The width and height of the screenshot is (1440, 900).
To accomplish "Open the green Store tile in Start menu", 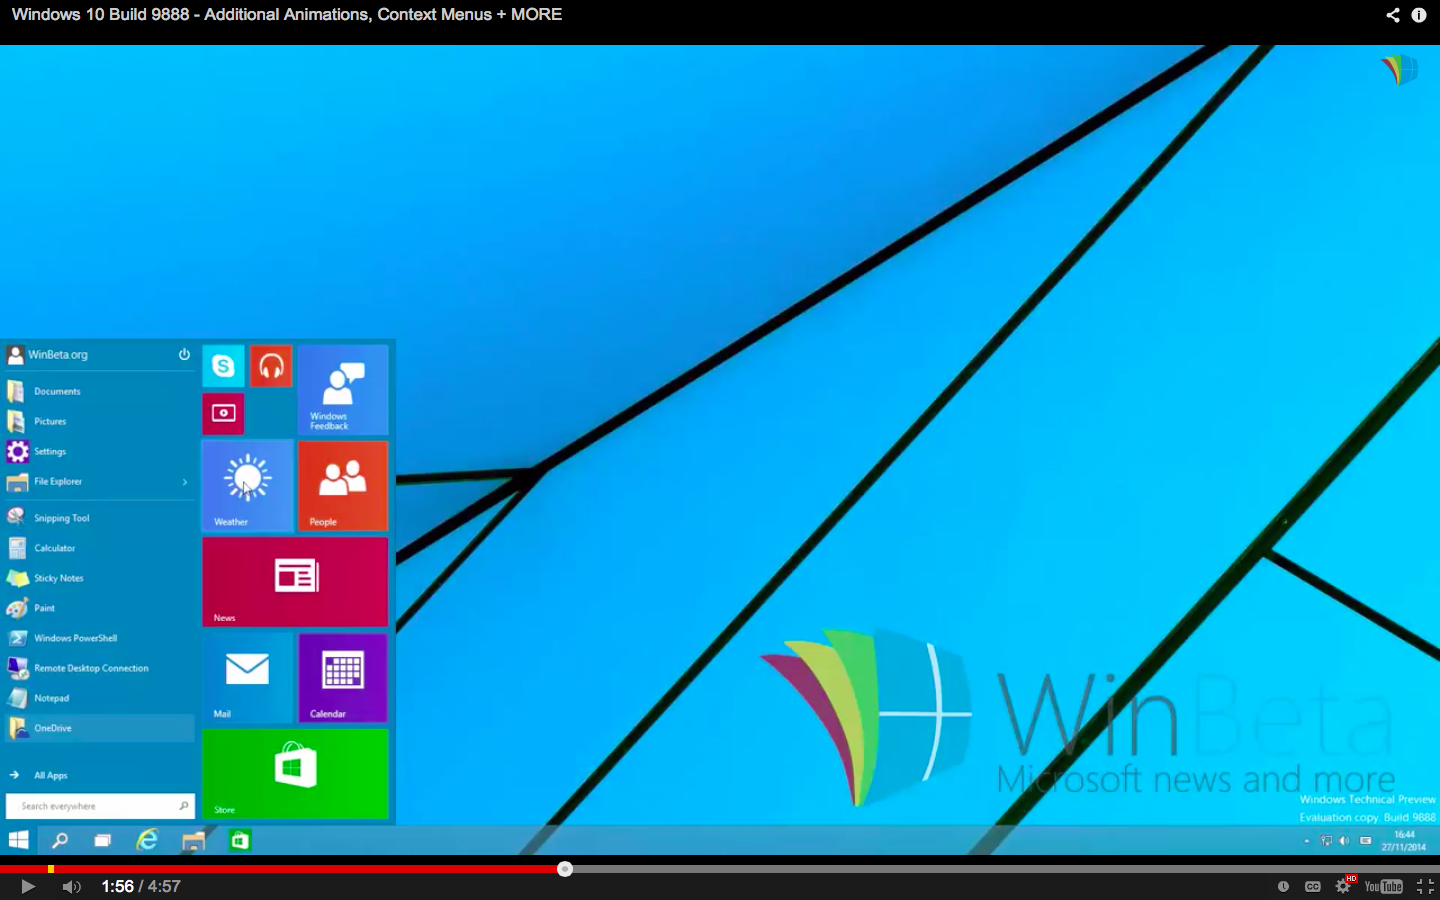I will [x=295, y=774].
